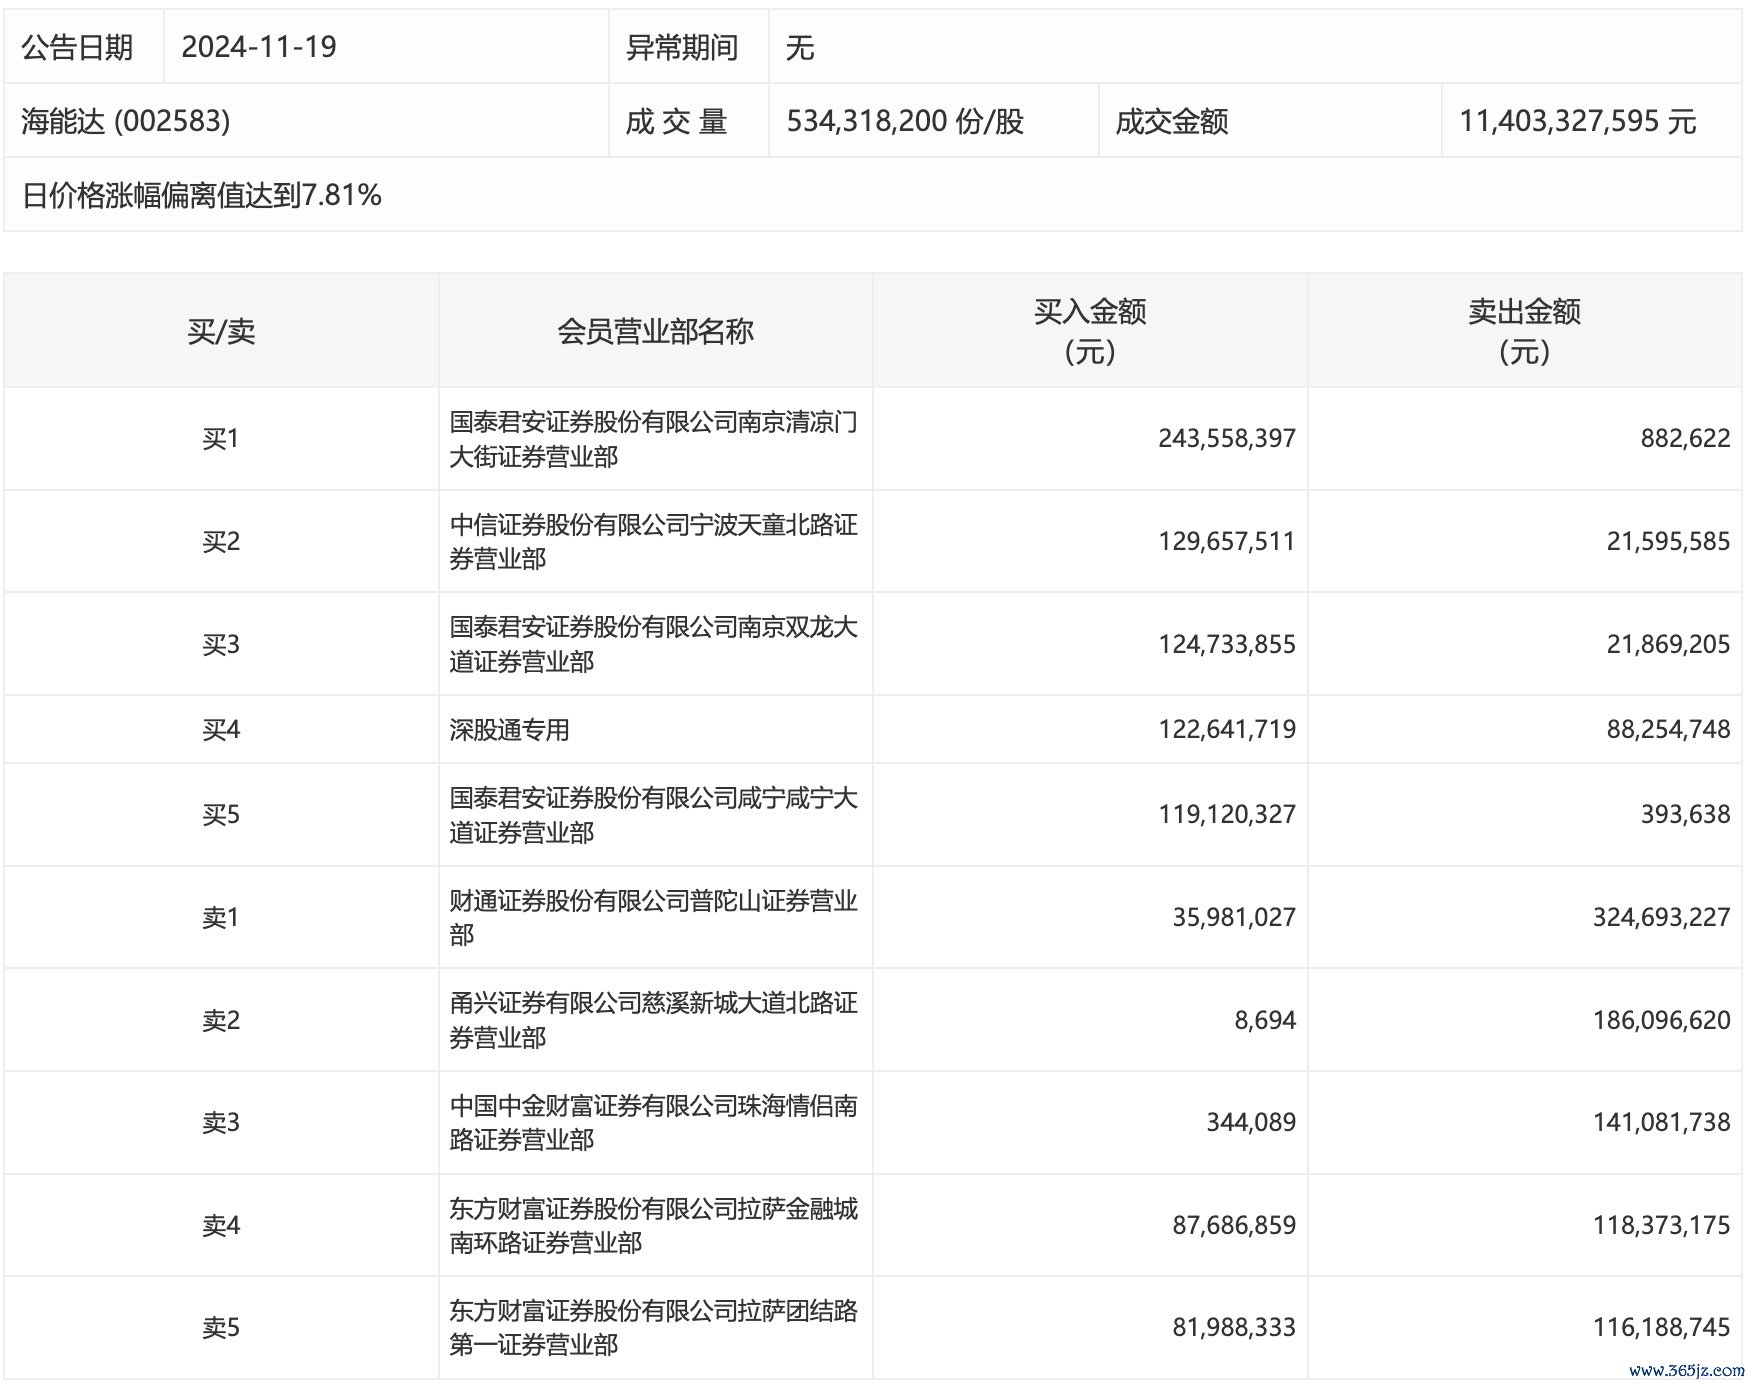Screen dimensions: 1752x1386
Task: Click buy amount 344,089
Action: (1251, 1123)
